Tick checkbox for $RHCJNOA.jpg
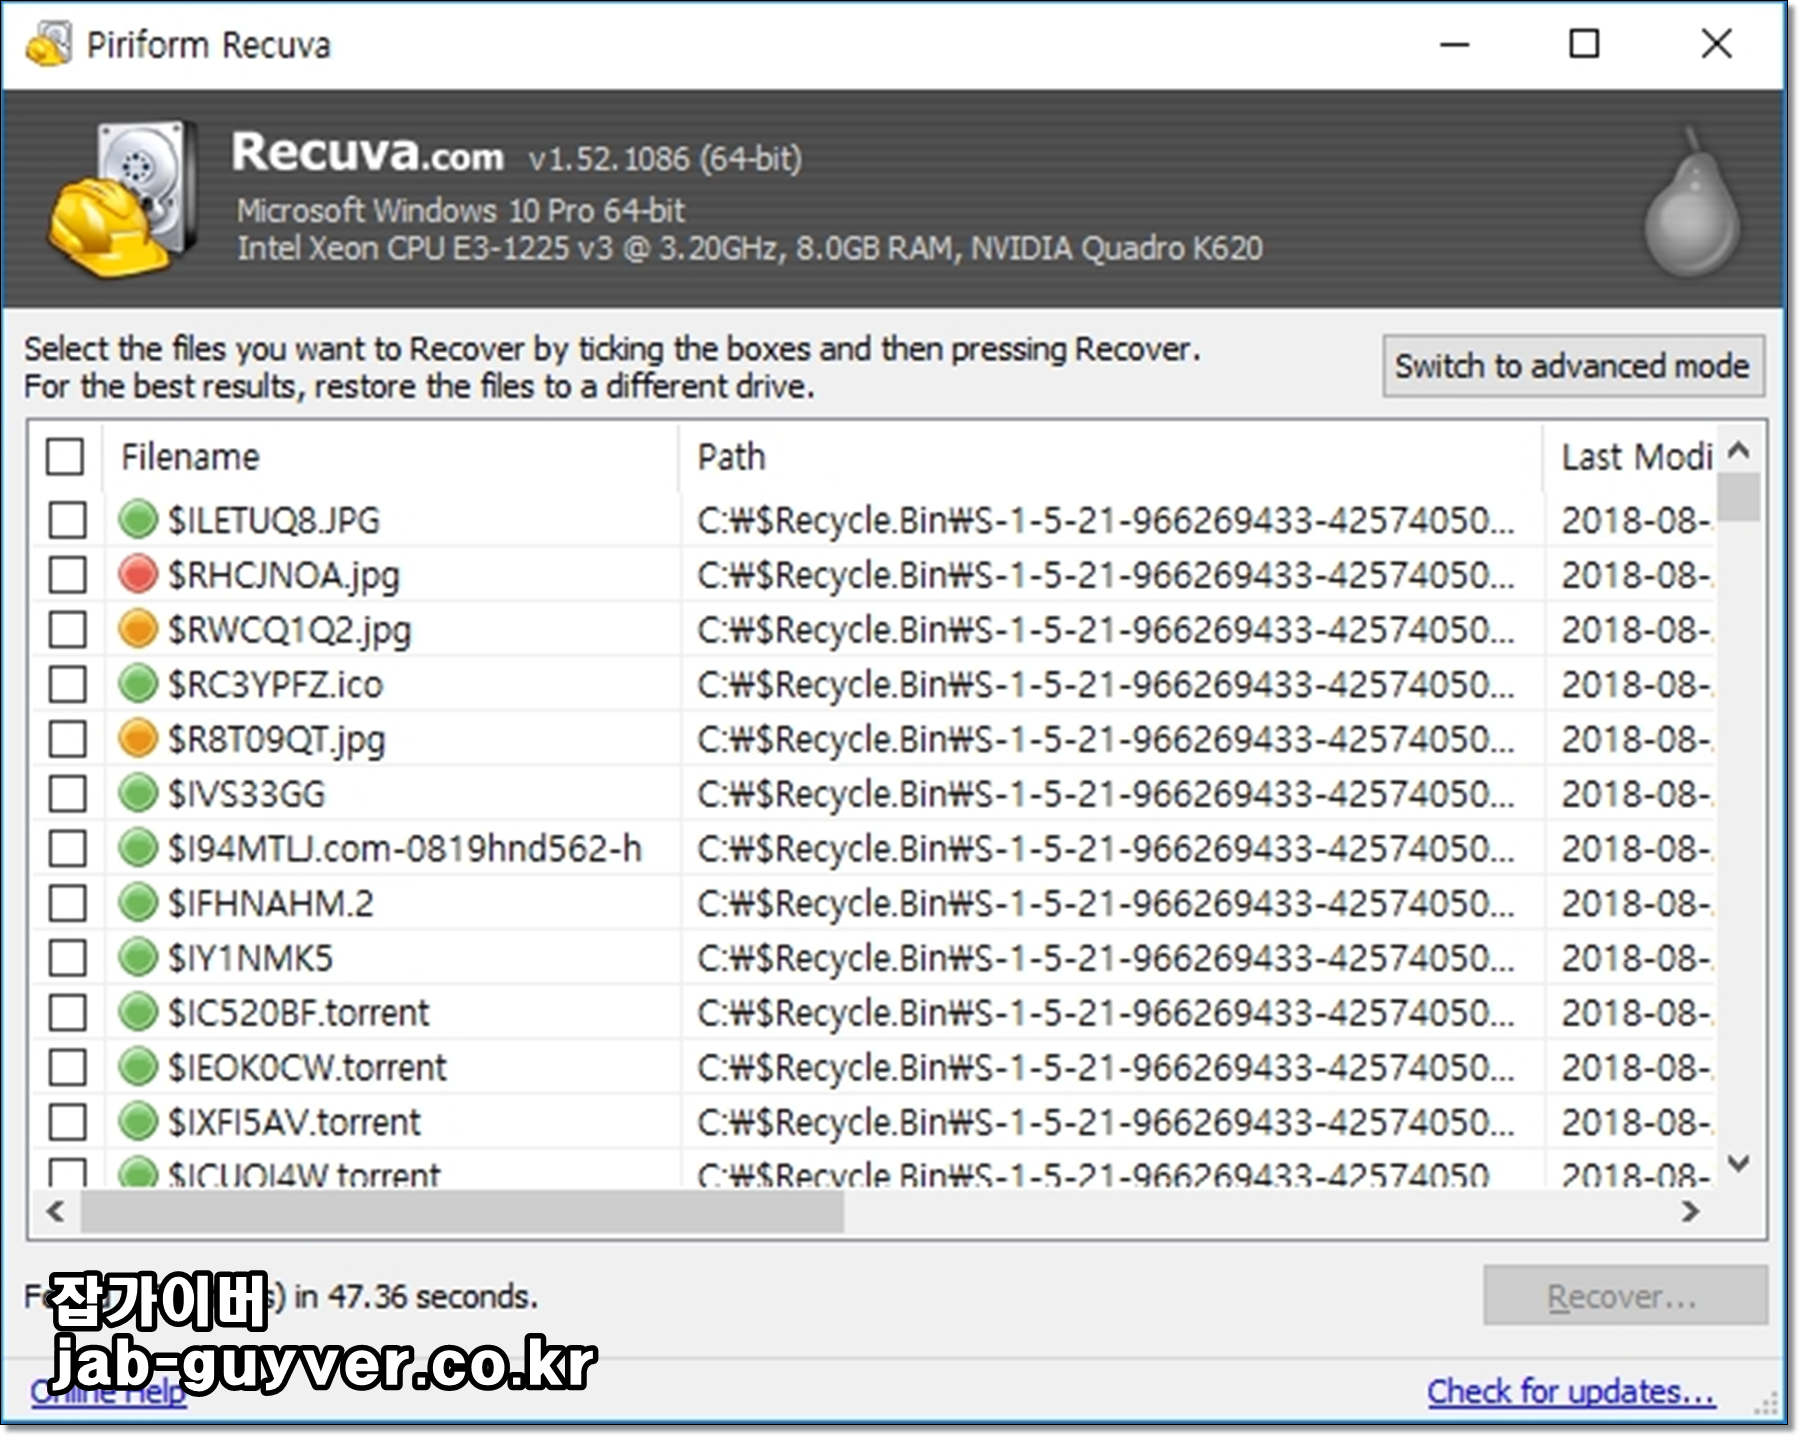The image size is (1800, 1437). click(67, 575)
